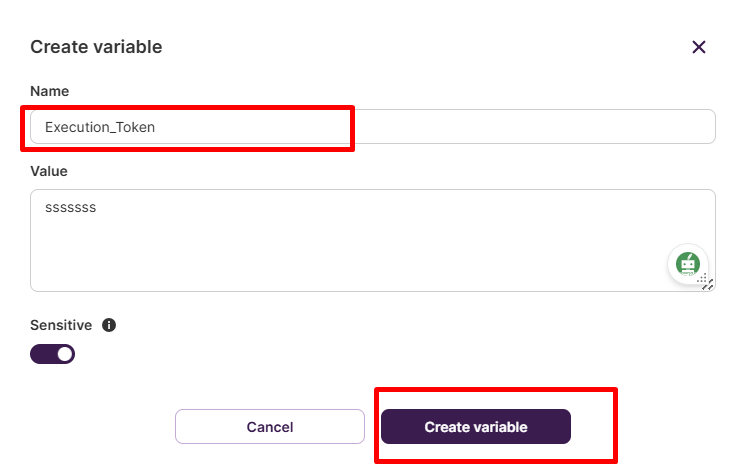The width and height of the screenshot is (740, 470).
Task: Close the Create variable dialog
Action: point(699,47)
